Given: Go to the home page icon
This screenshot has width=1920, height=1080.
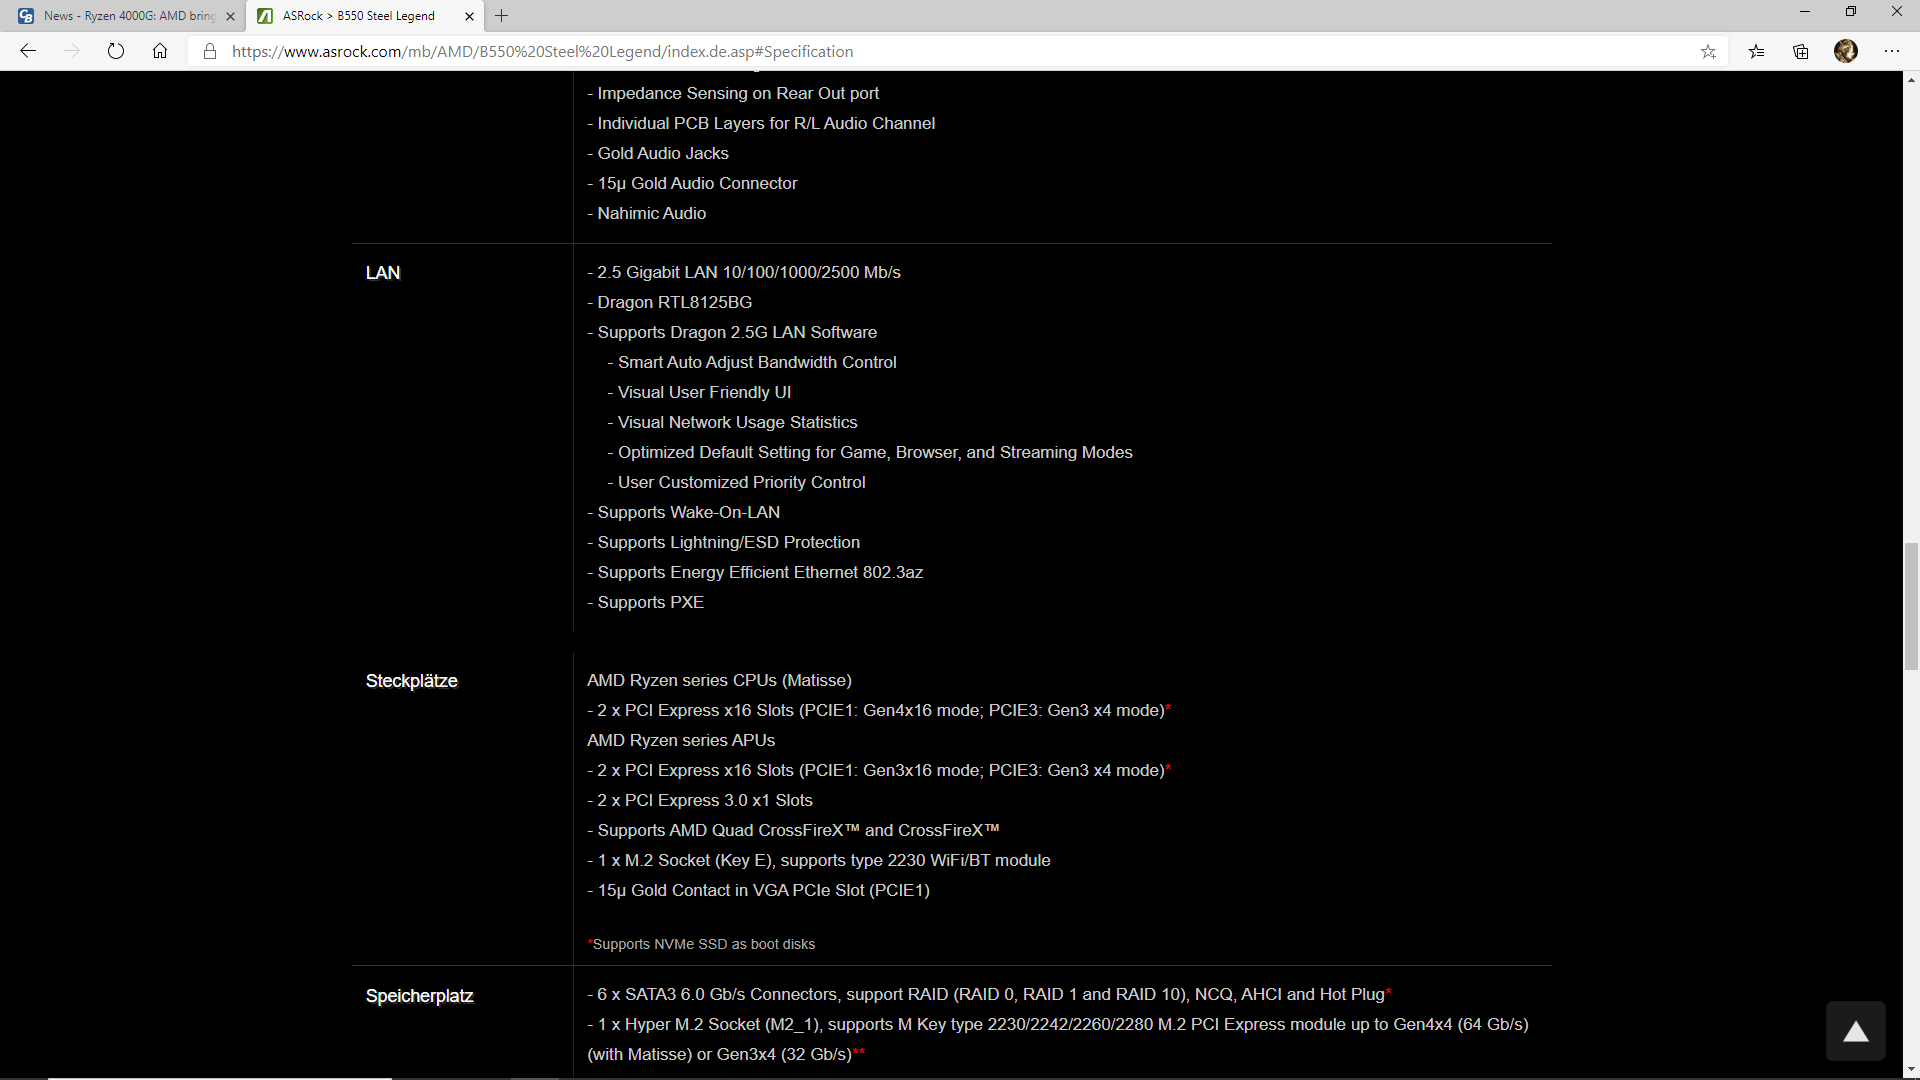Looking at the screenshot, I should tap(160, 51).
